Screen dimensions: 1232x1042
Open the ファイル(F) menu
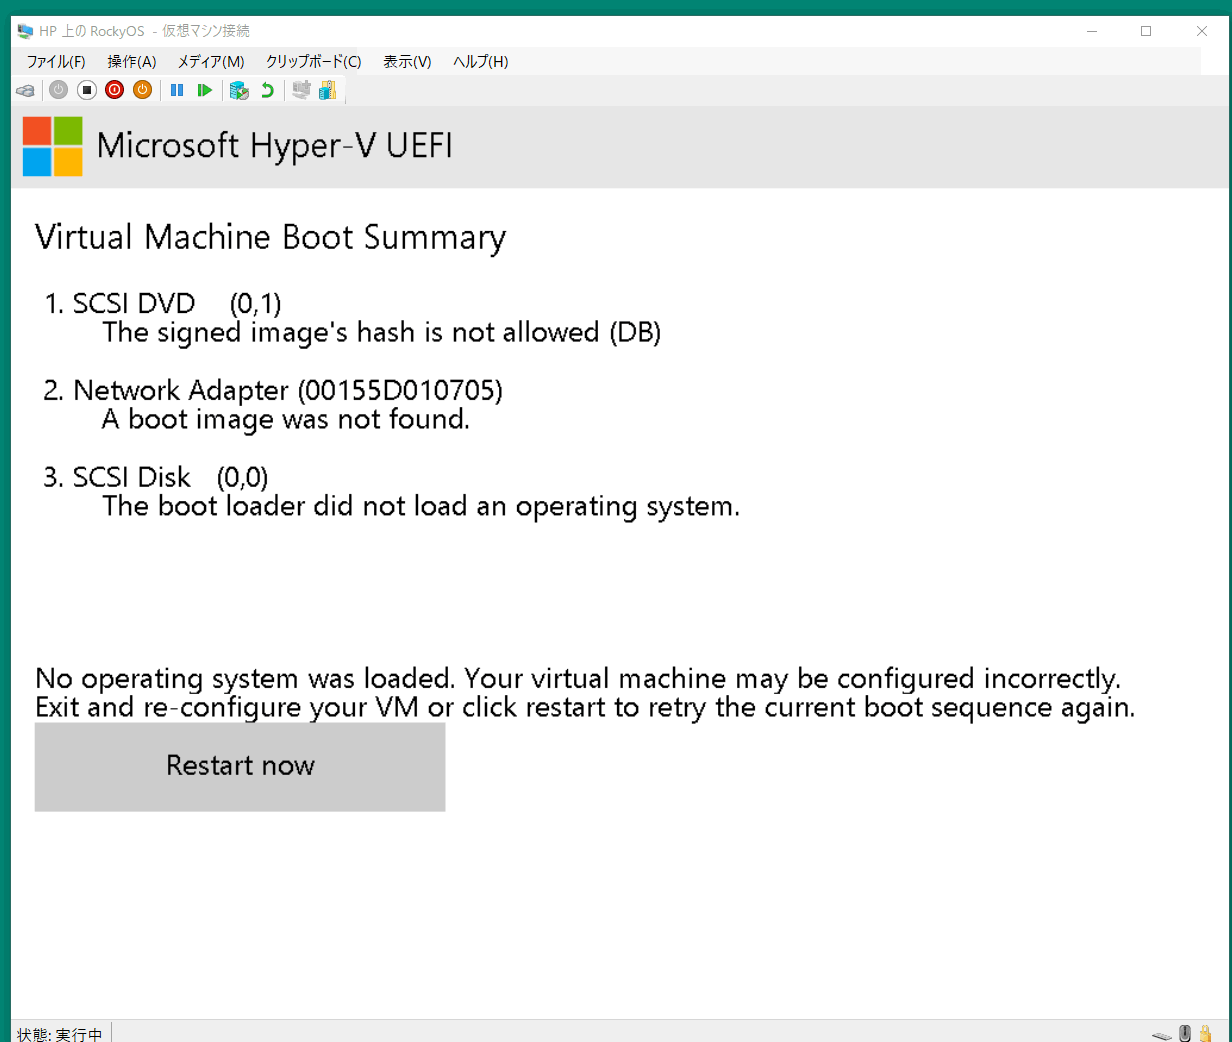coord(56,61)
